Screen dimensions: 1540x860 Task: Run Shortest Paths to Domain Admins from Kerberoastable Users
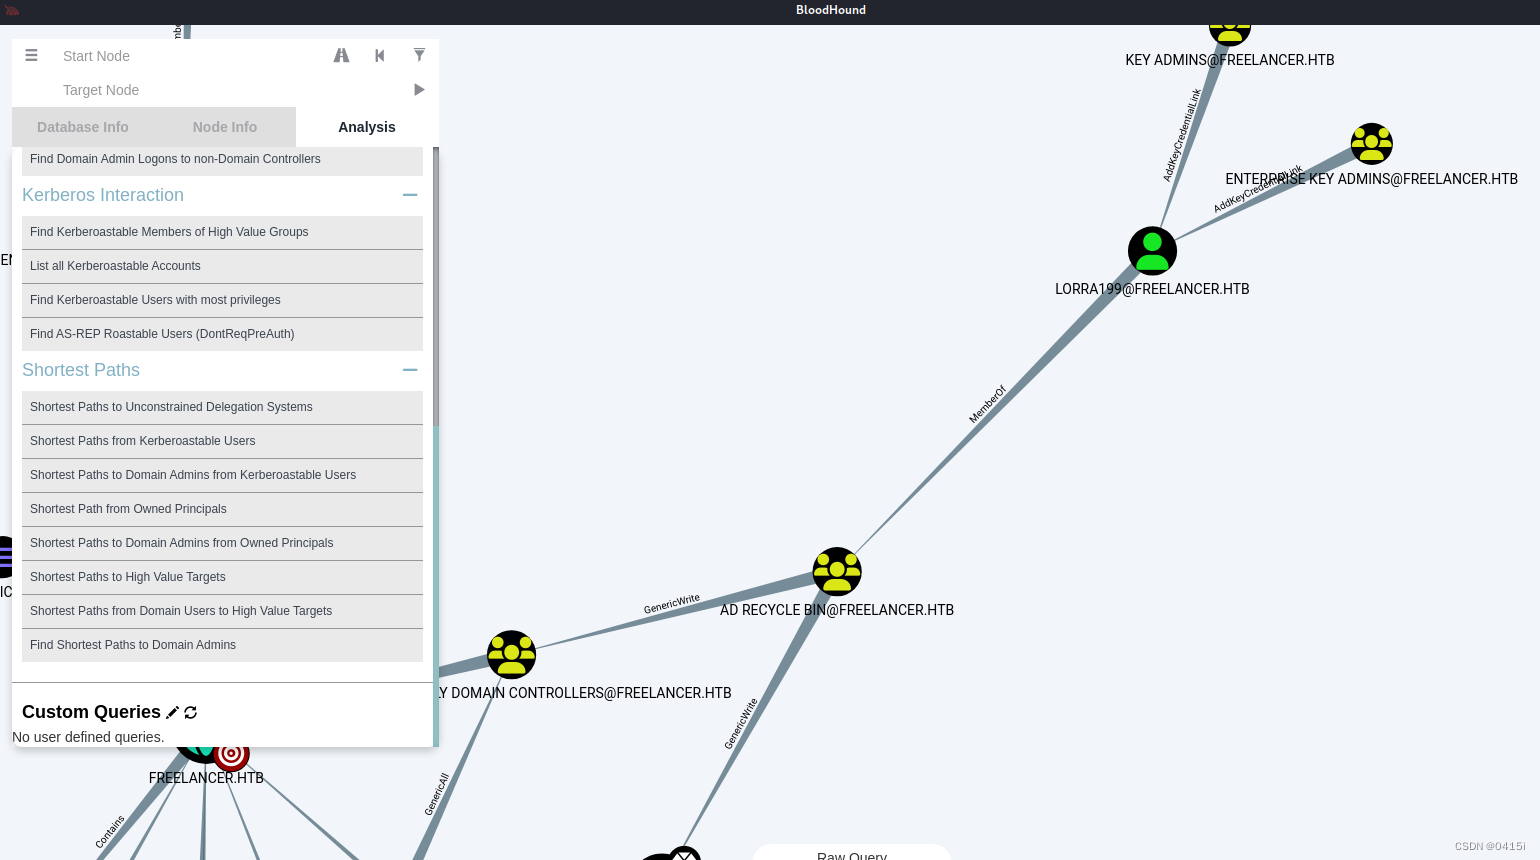coord(222,475)
